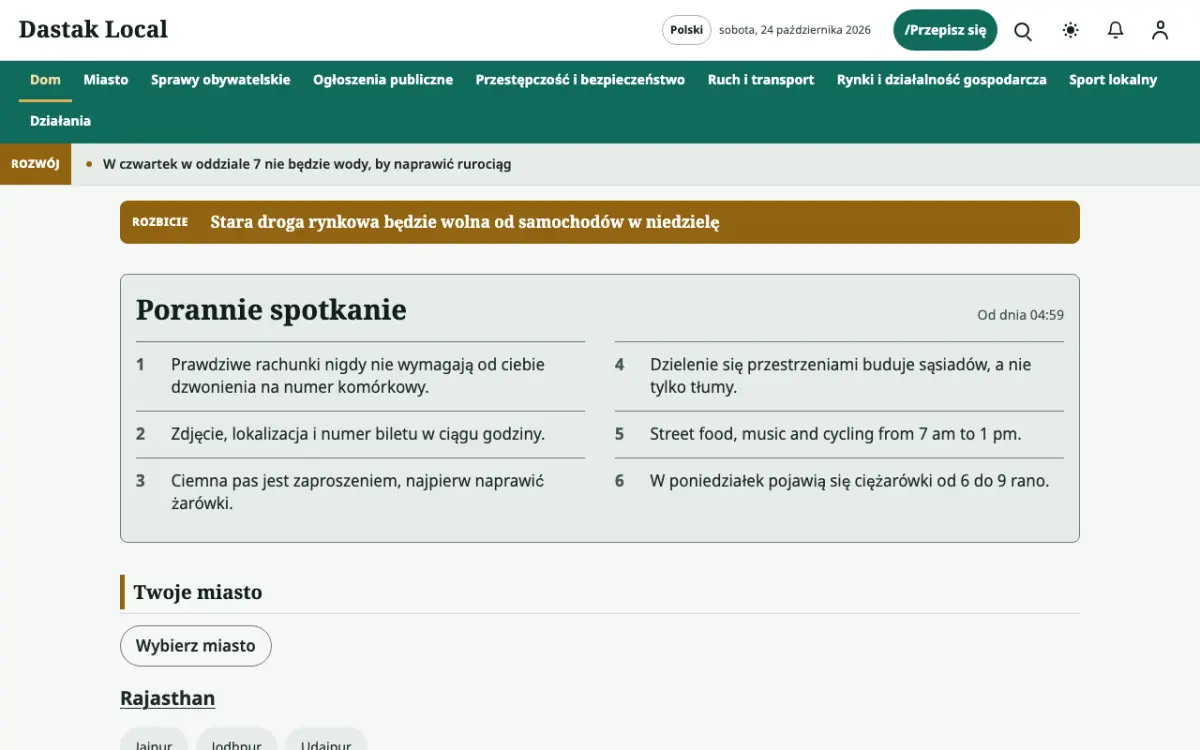Toggle the light/dark theme sun icon
1200x750 pixels.
point(1071,30)
